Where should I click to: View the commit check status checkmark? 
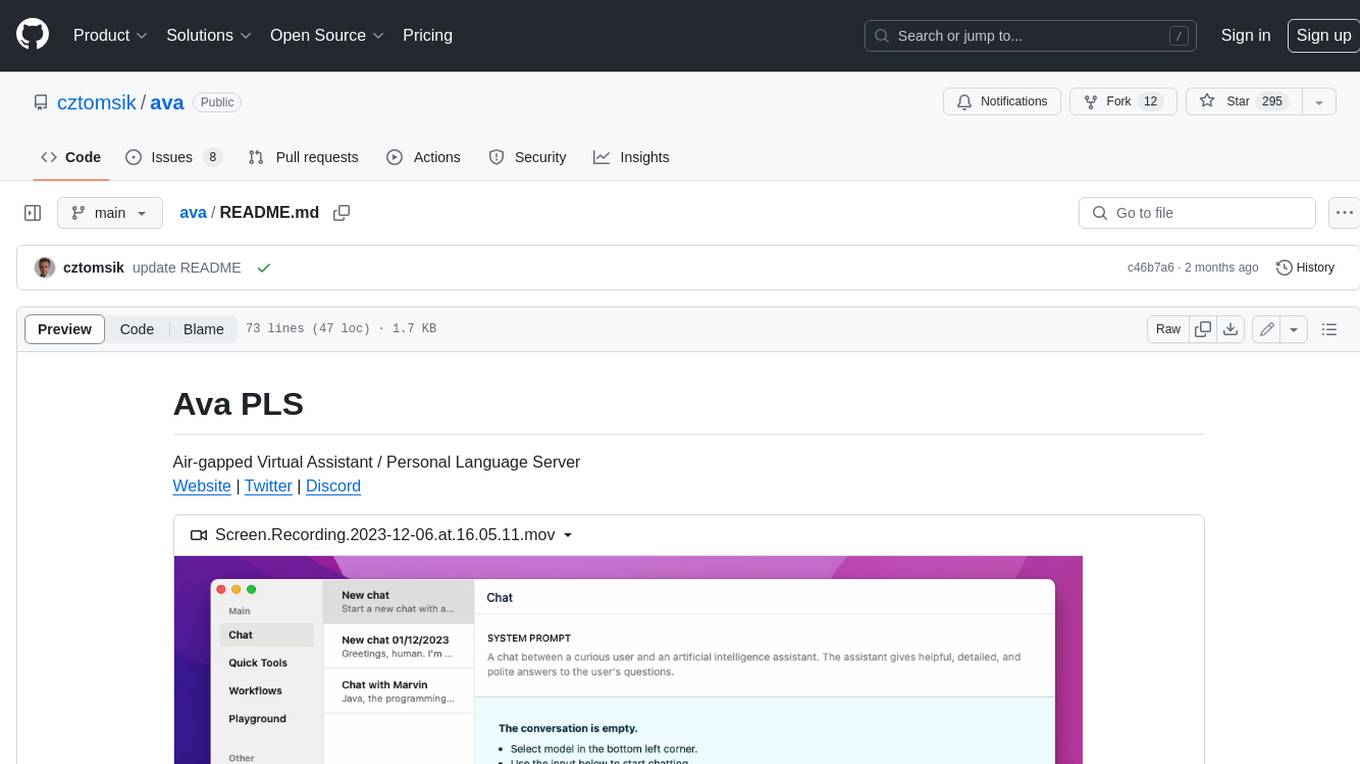tap(264, 268)
